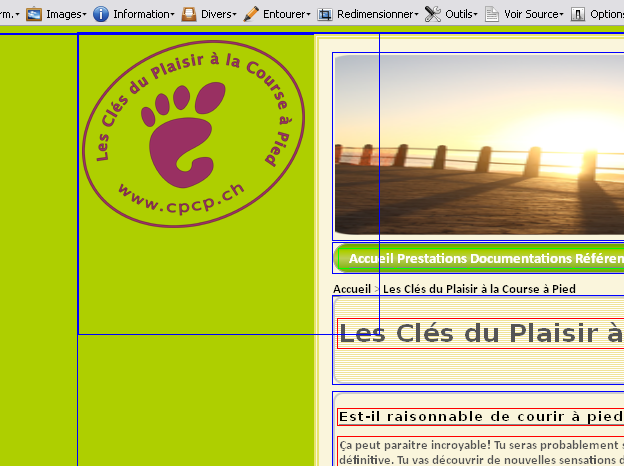The image size is (624, 466).
Task: Go to Accueil in green navigation bar
Action: tap(371, 259)
